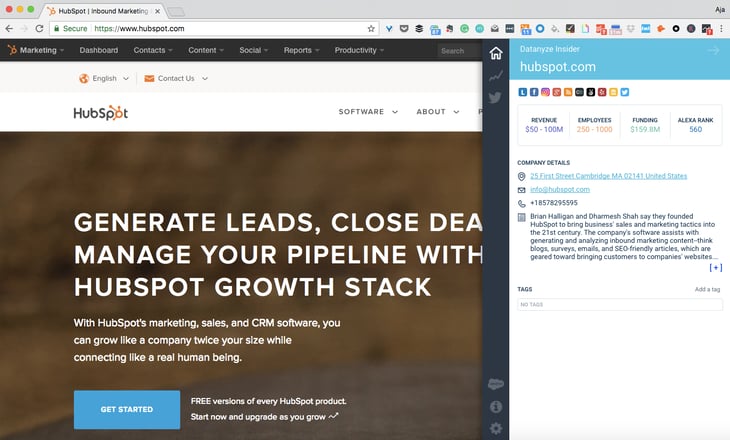Click the 250 - 1000 employees value

pyautogui.click(x=595, y=129)
